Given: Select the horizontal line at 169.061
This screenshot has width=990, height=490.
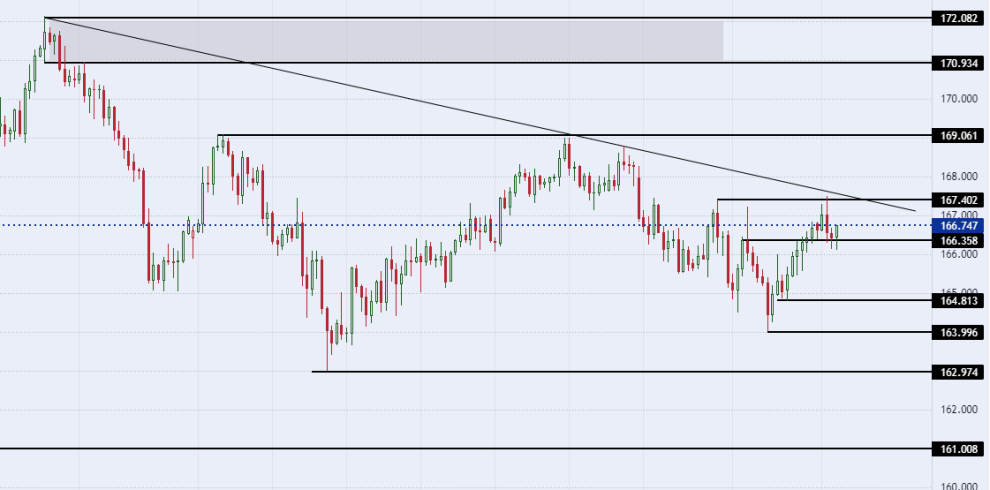Looking at the screenshot, I should tap(500, 135).
